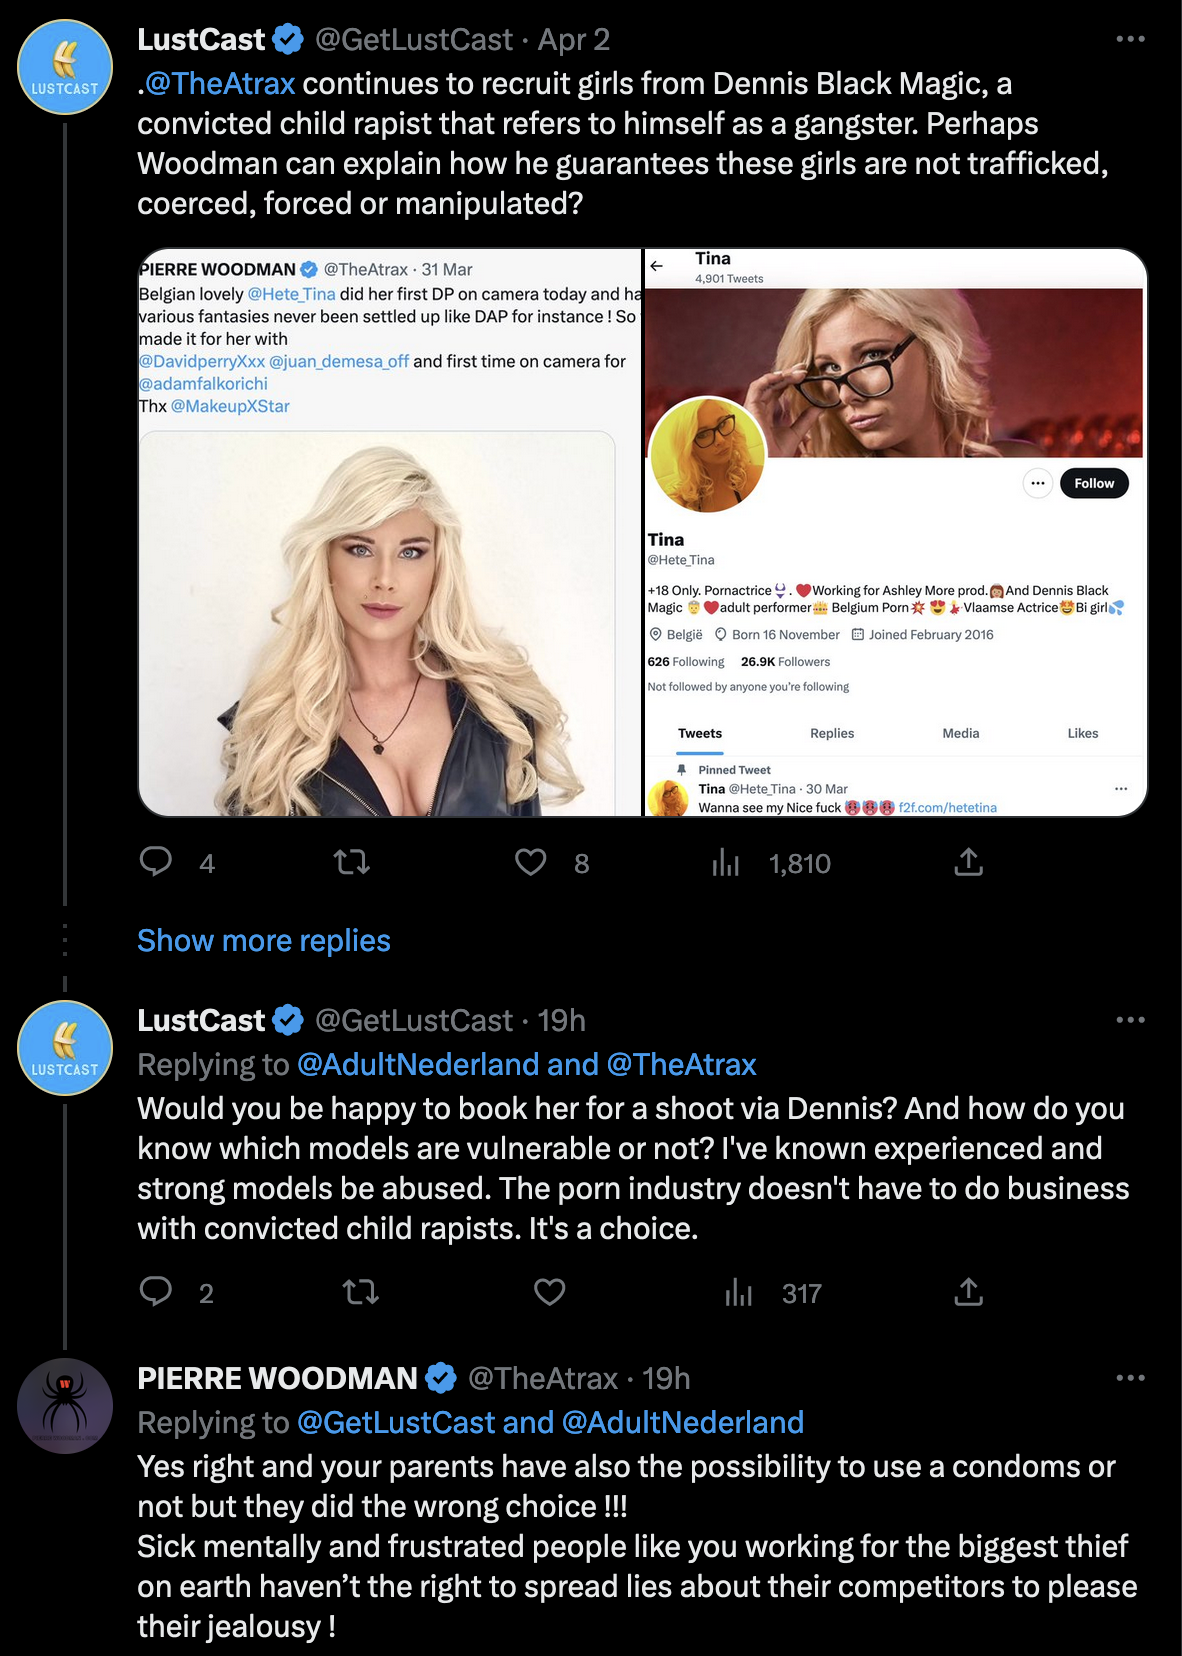Image resolution: width=1182 pixels, height=1656 pixels.
Task: Click the LustCast avatar on the top tweet
Action: (x=65, y=67)
